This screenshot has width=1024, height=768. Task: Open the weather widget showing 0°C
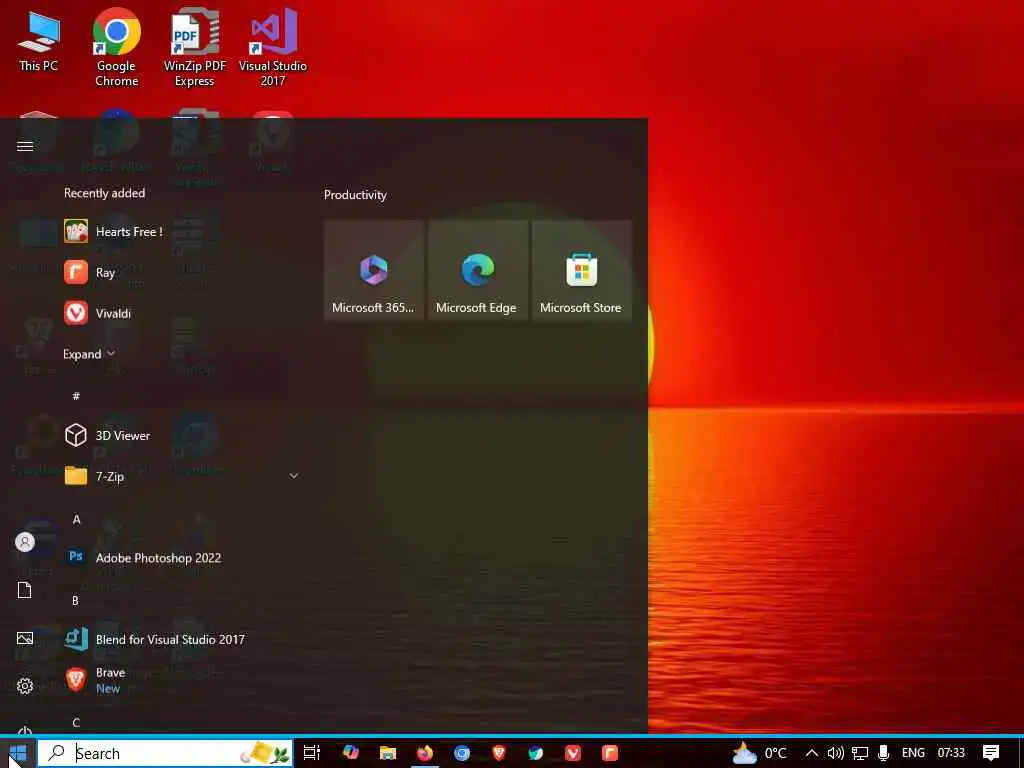tap(759, 753)
